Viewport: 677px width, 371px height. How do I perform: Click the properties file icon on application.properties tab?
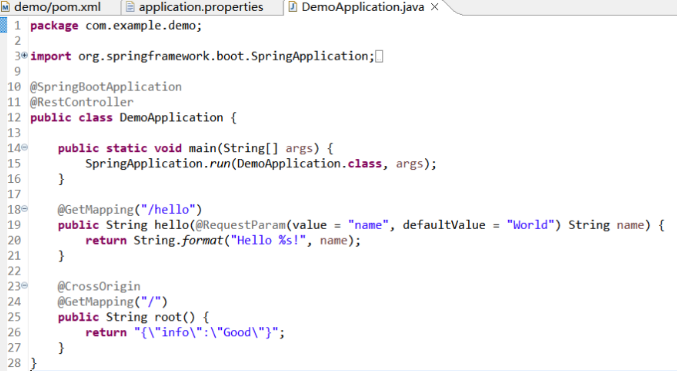130,7
